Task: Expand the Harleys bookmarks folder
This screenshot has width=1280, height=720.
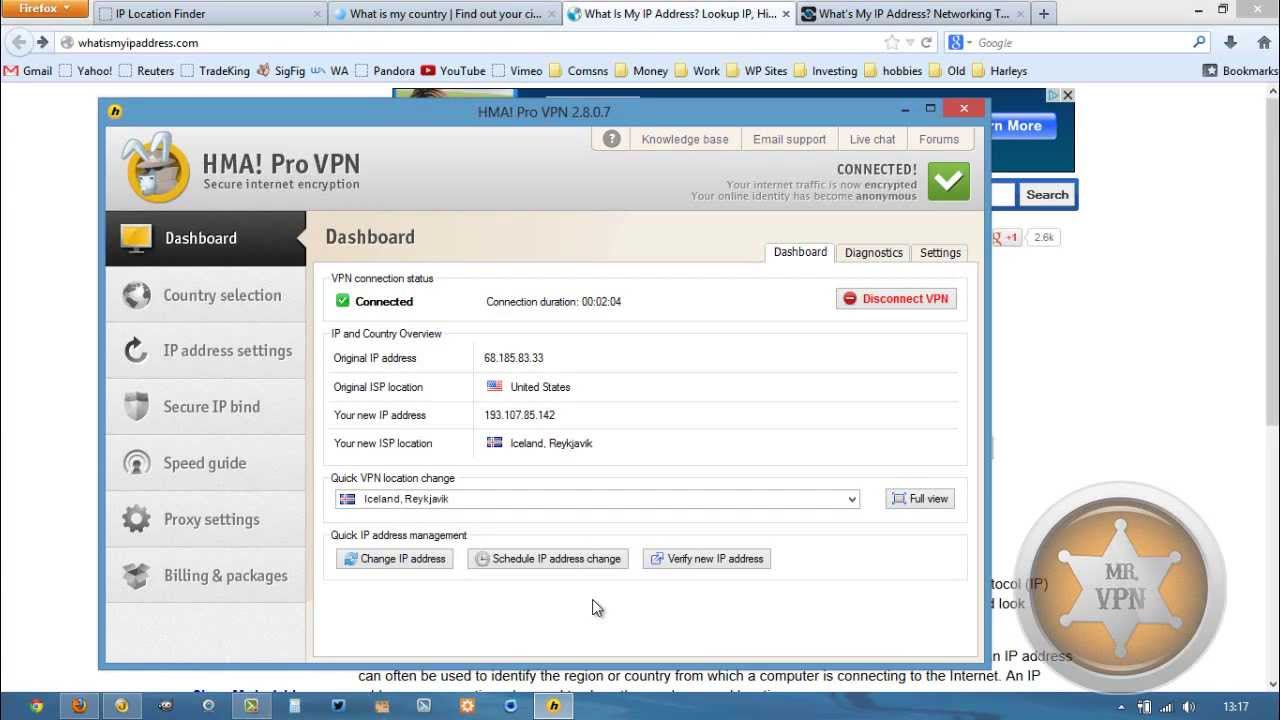Action: point(999,71)
